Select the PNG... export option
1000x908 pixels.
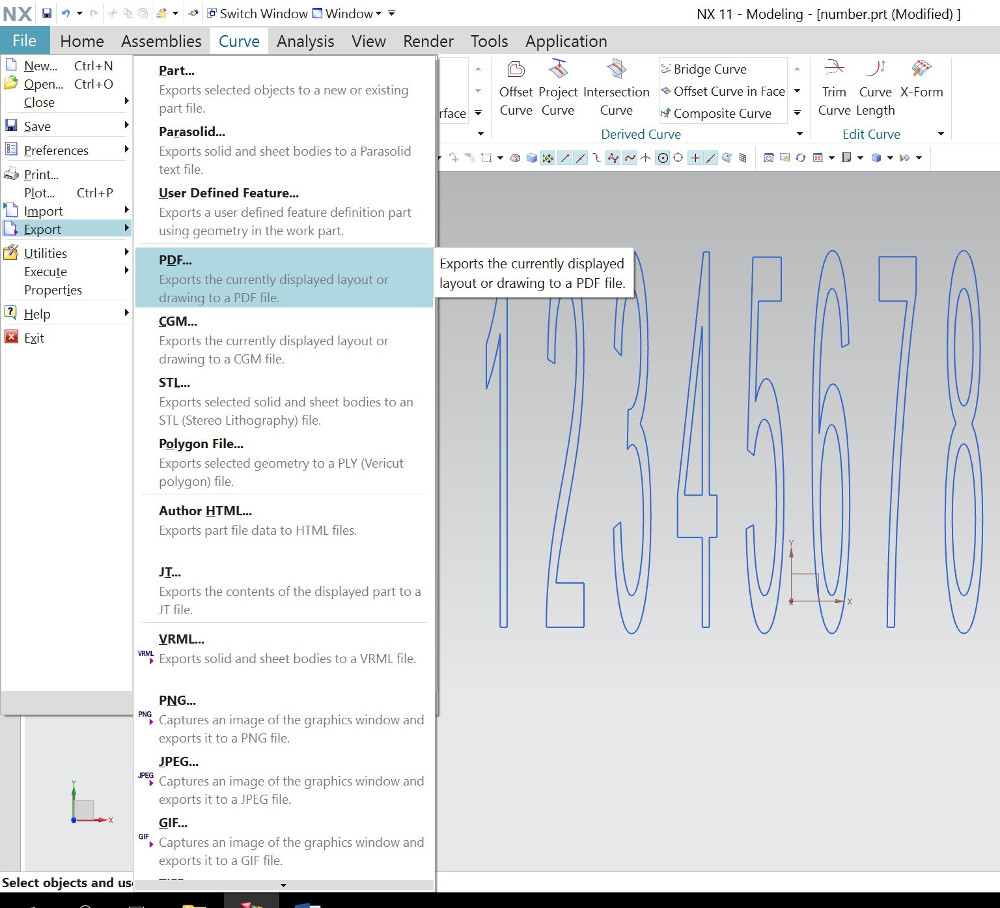[x=284, y=719]
